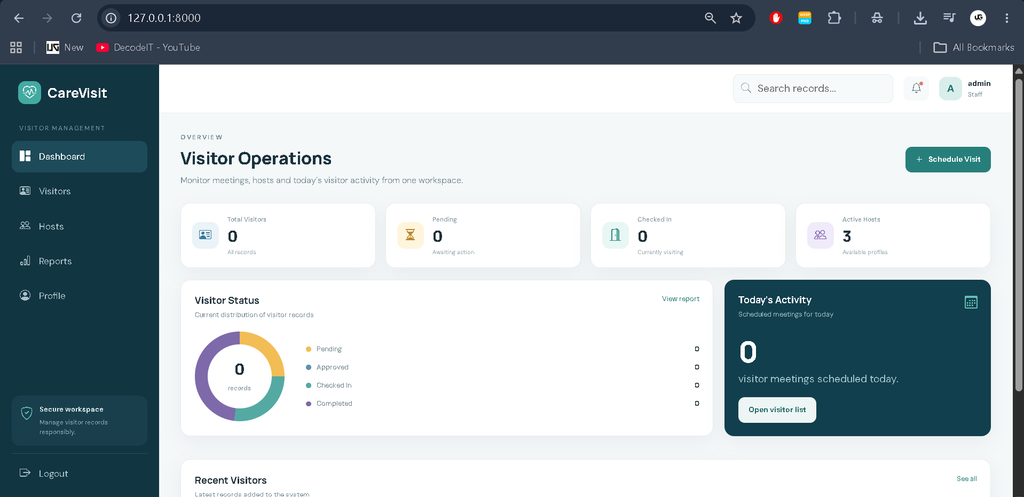The width and height of the screenshot is (1024, 497).
Task: Open the See all link in Recent Visitors
Action: (967, 479)
